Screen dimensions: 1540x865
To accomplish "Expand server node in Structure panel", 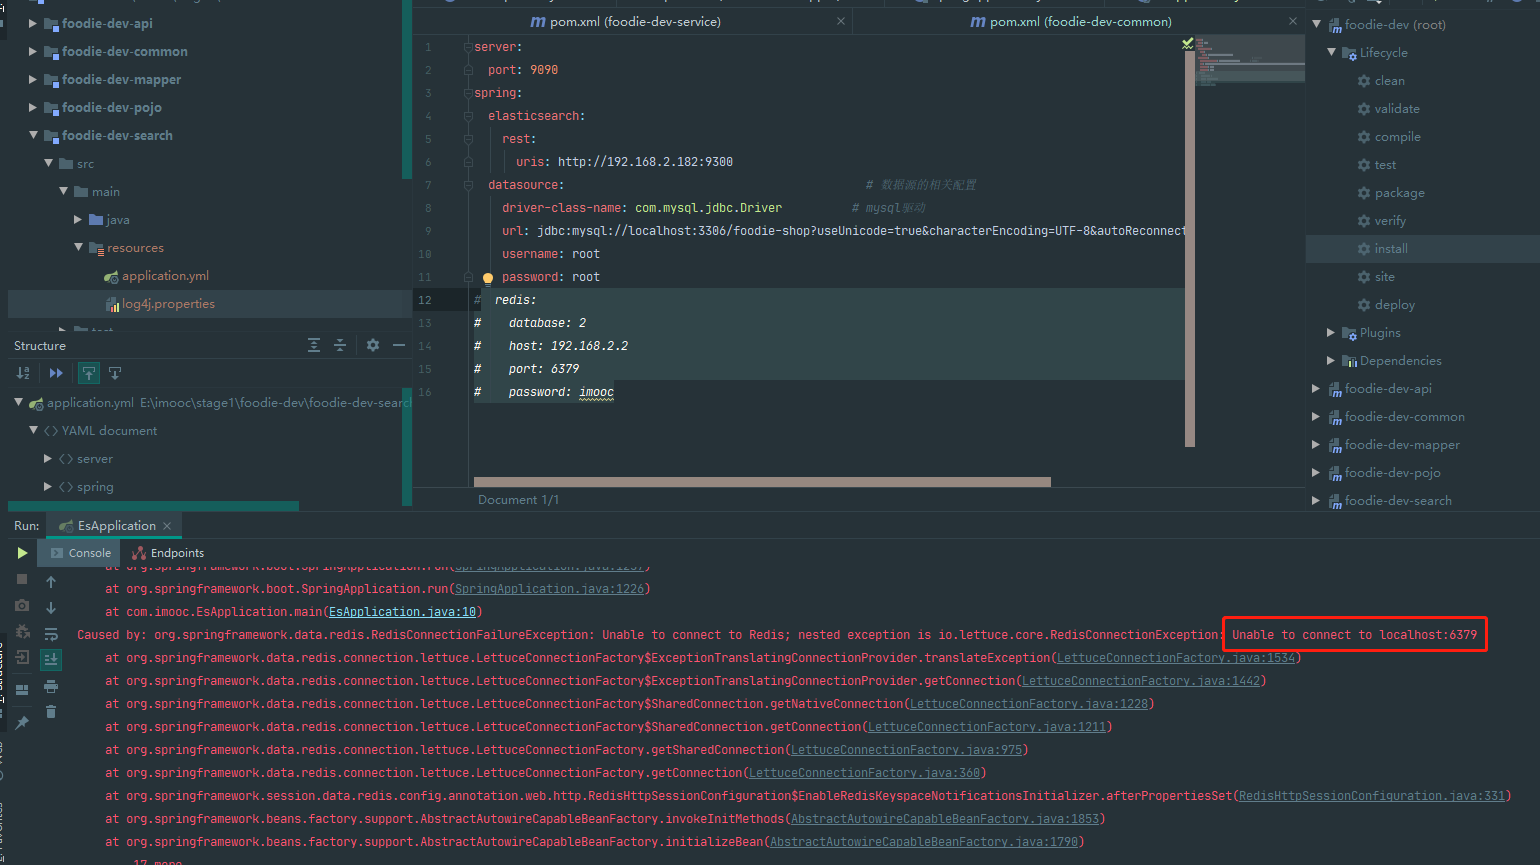I will (48, 459).
